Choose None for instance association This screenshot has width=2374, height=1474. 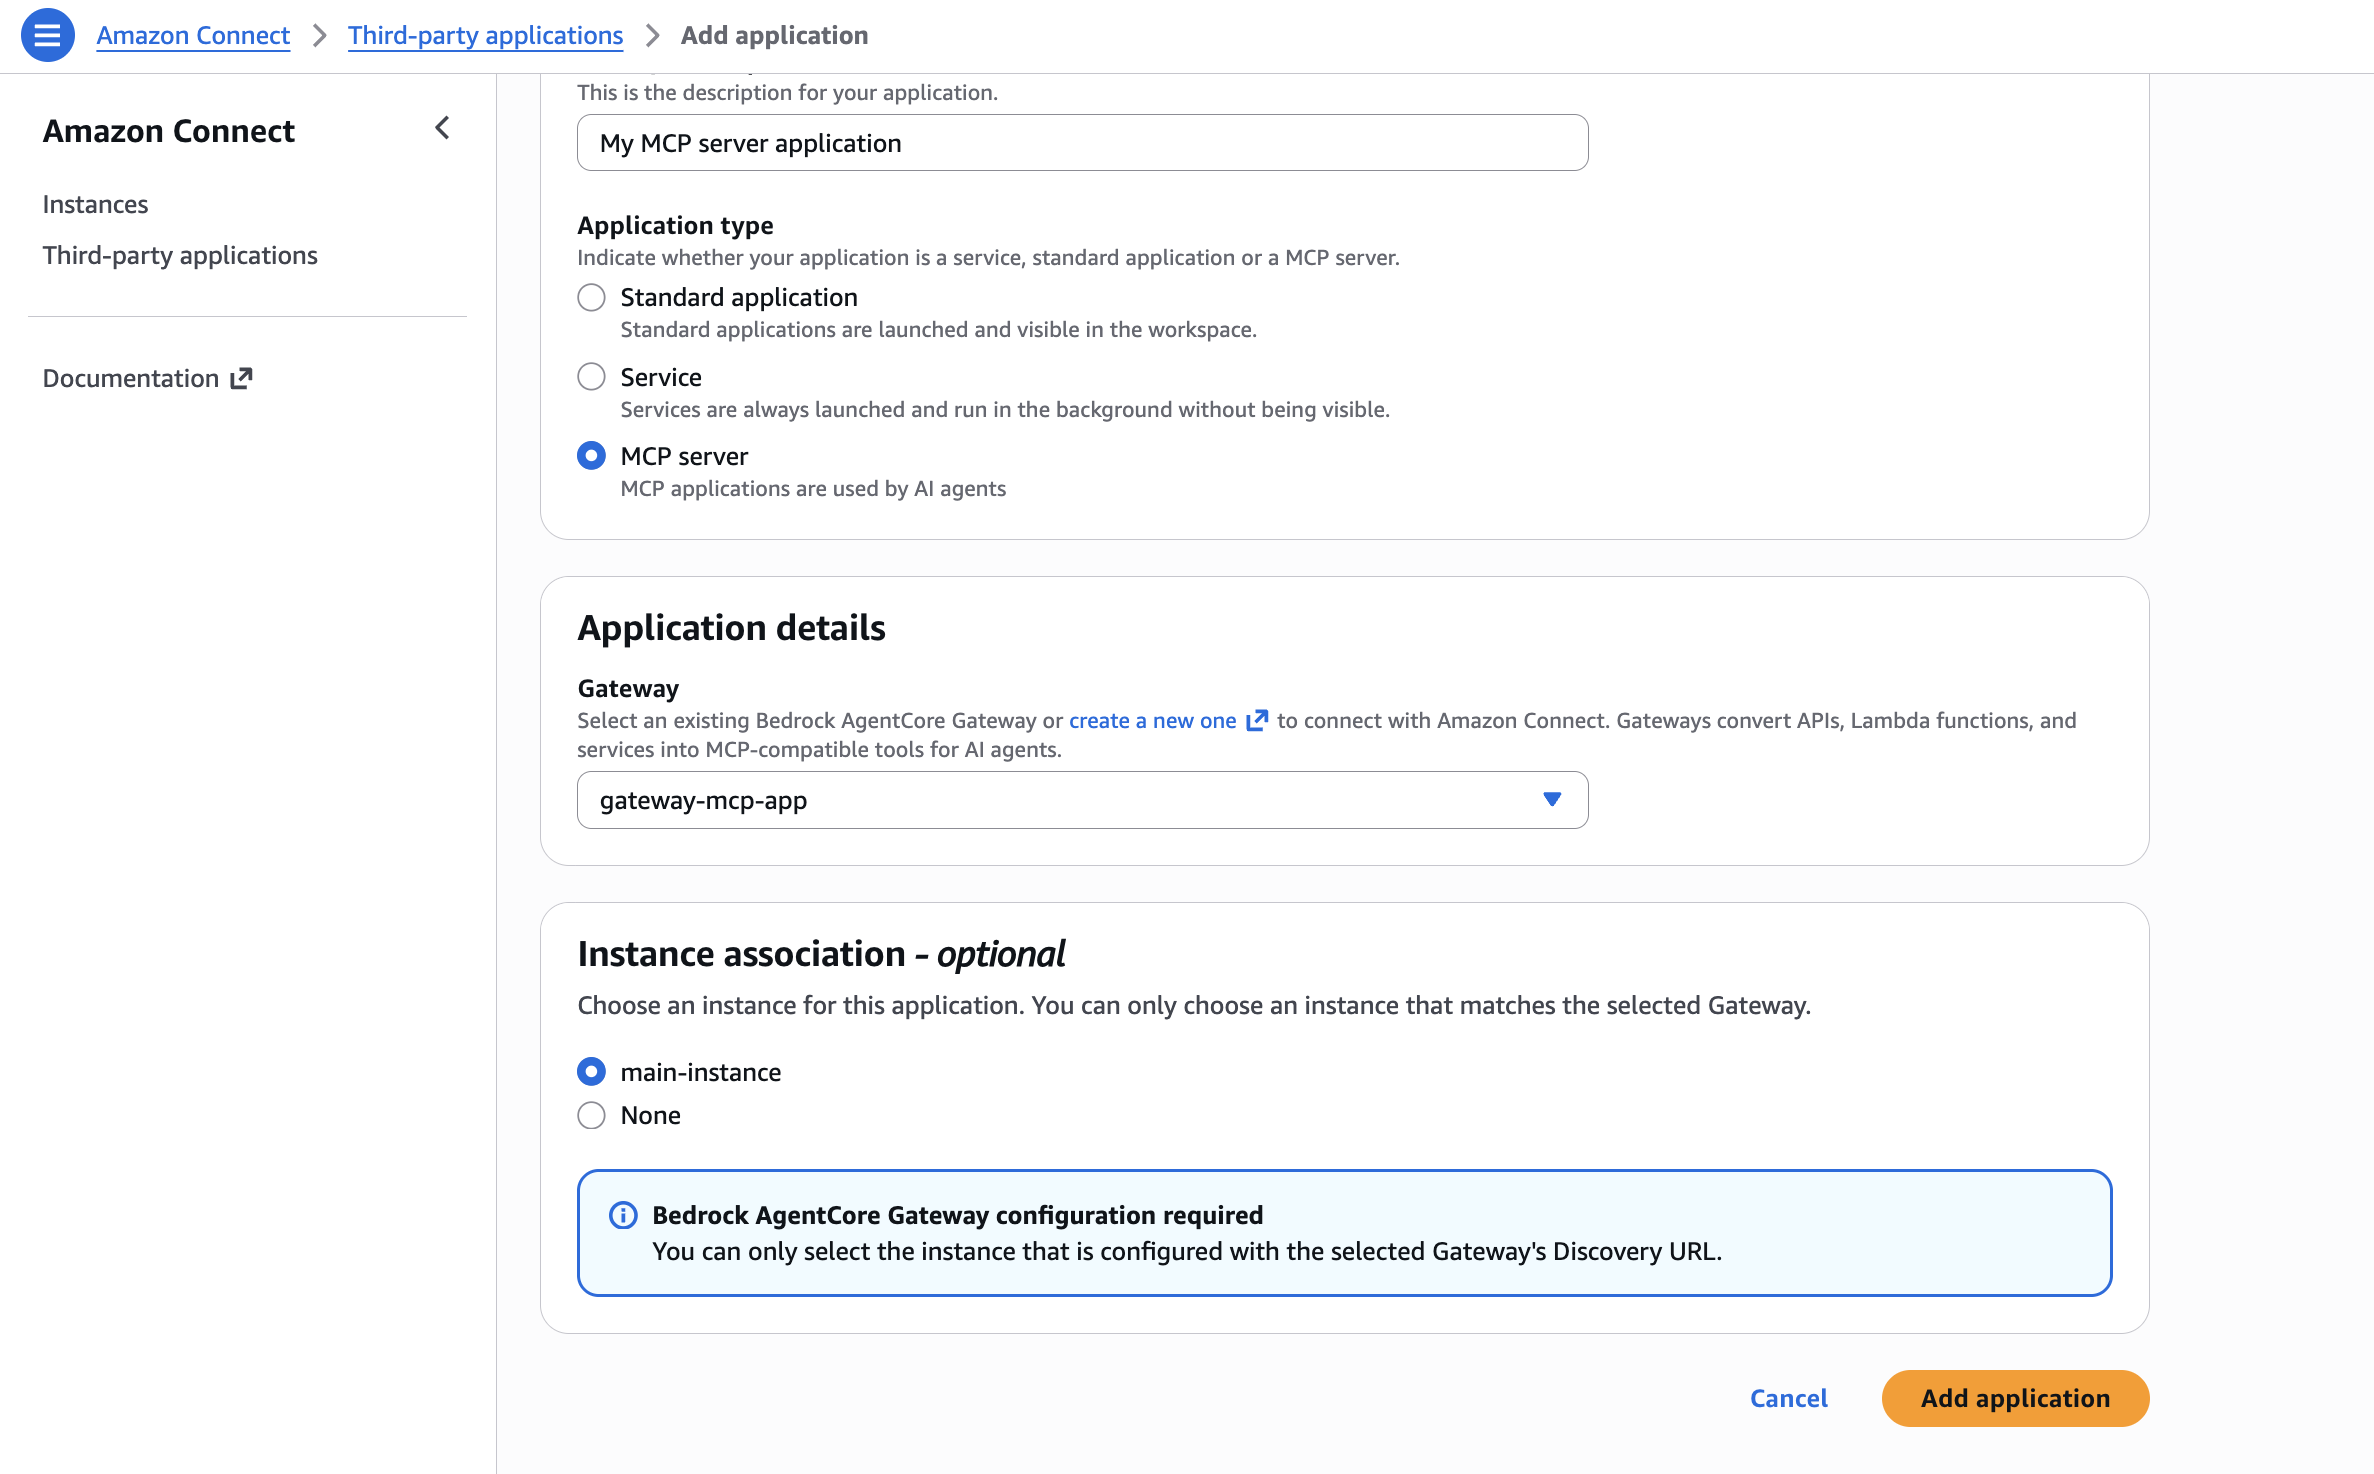591,1114
